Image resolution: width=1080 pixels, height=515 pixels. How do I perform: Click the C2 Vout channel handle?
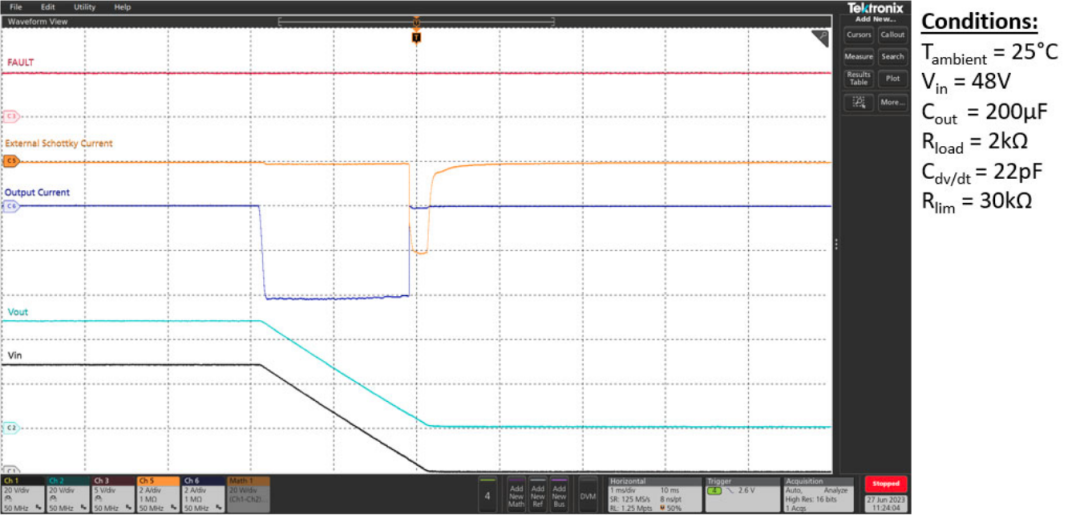point(11,427)
